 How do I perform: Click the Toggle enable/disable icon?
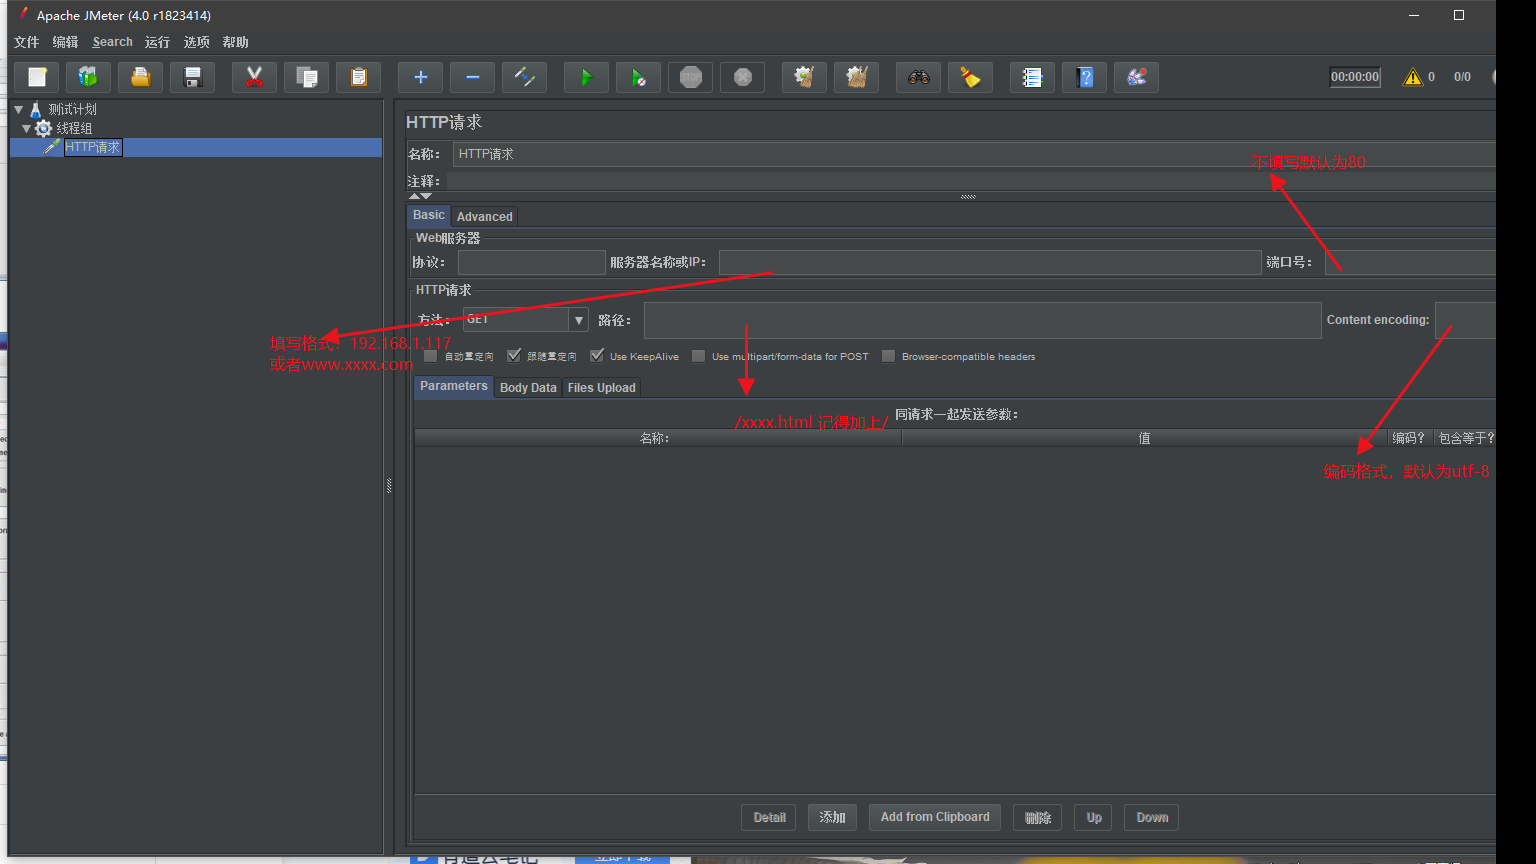click(525, 77)
